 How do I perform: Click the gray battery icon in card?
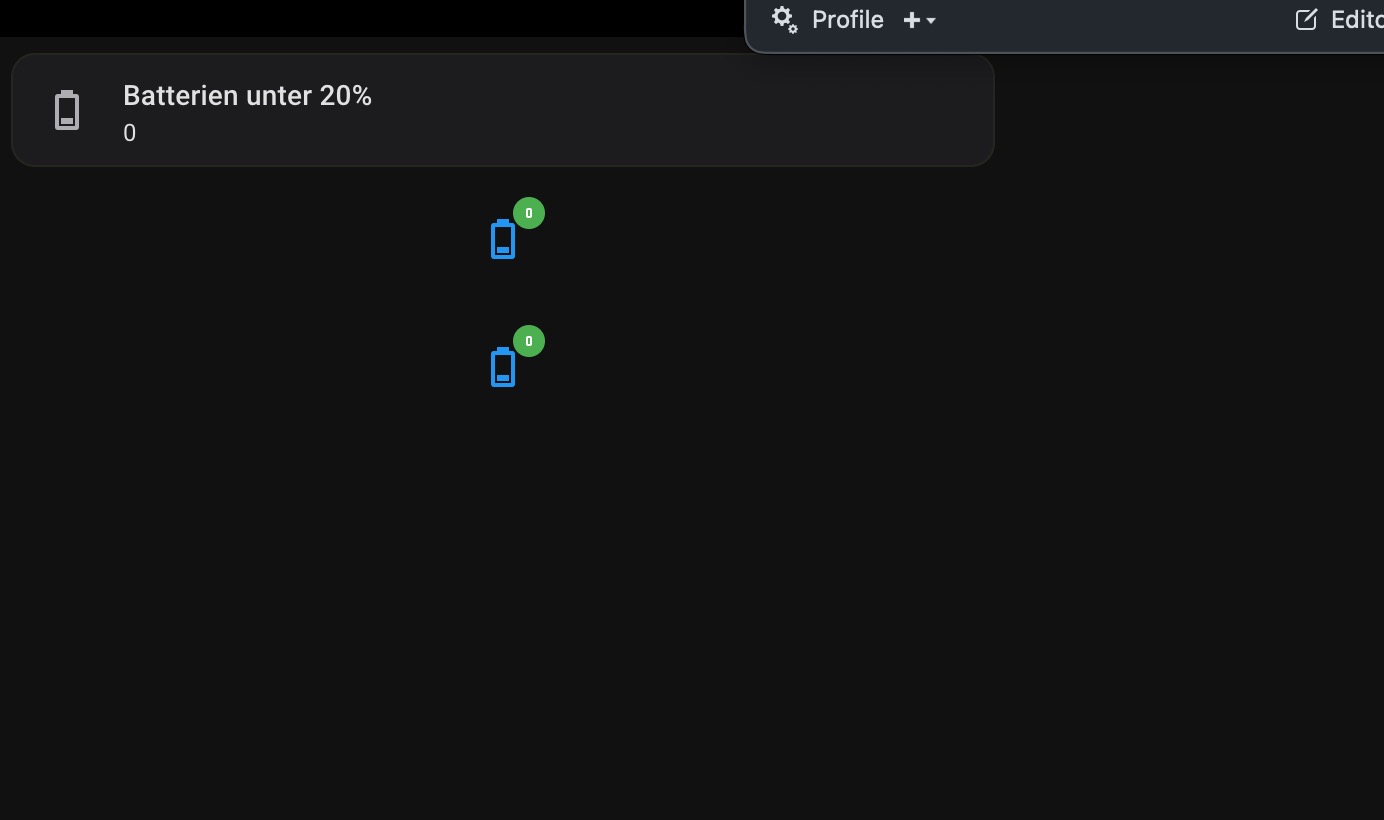coord(67,110)
